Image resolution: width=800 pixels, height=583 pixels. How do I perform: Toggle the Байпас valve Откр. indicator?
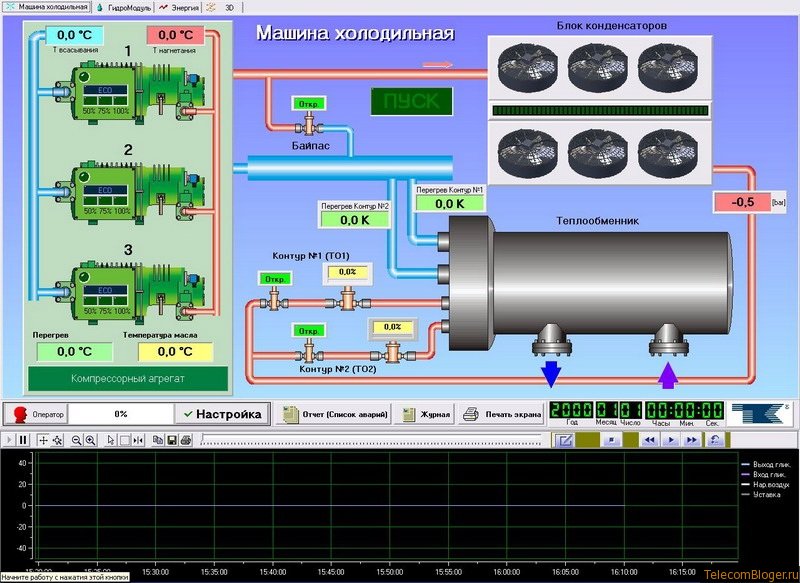tap(306, 104)
